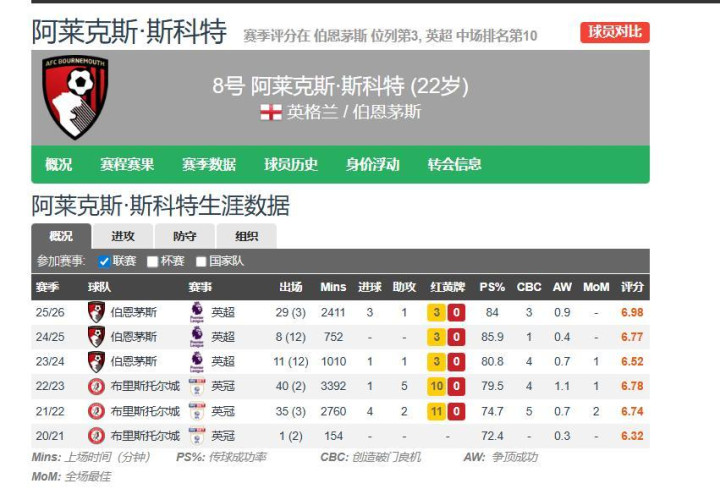The image size is (720, 500).
Task: Open the 身价浮动 navigation item
Action: click(x=372, y=164)
